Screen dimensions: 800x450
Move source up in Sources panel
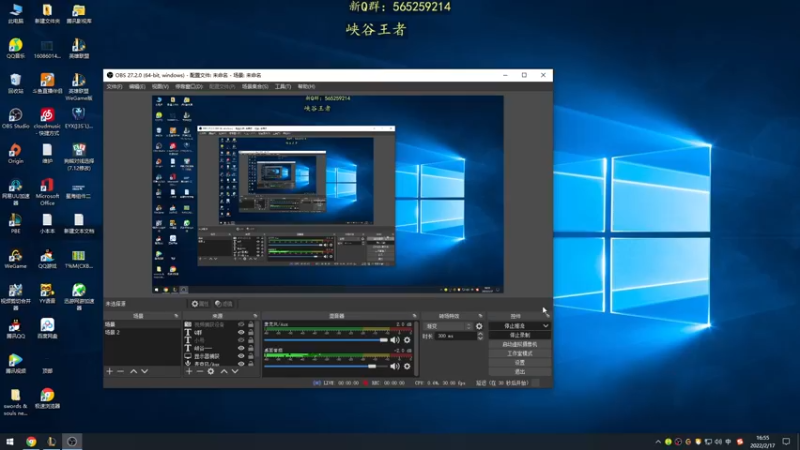click(223, 371)
